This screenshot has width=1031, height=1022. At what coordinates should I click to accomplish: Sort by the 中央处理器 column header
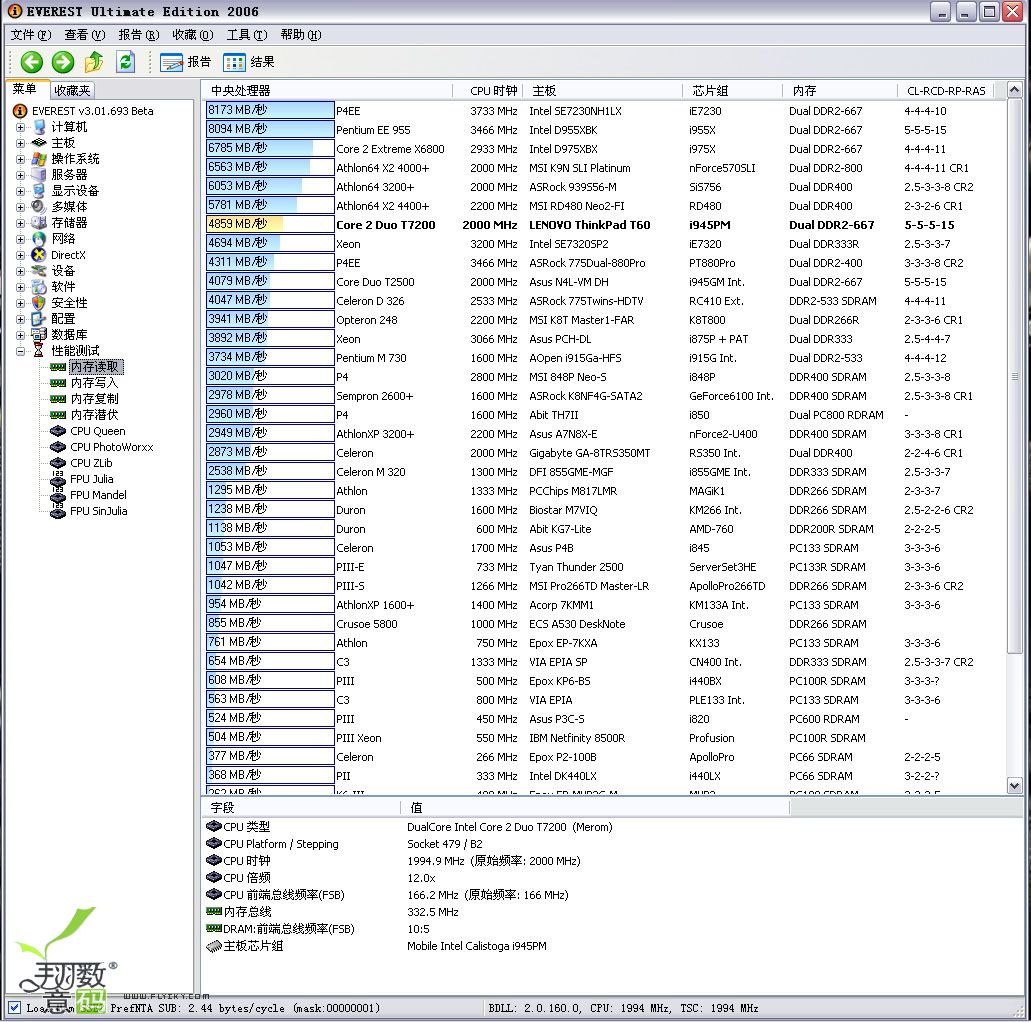(327, 91)
